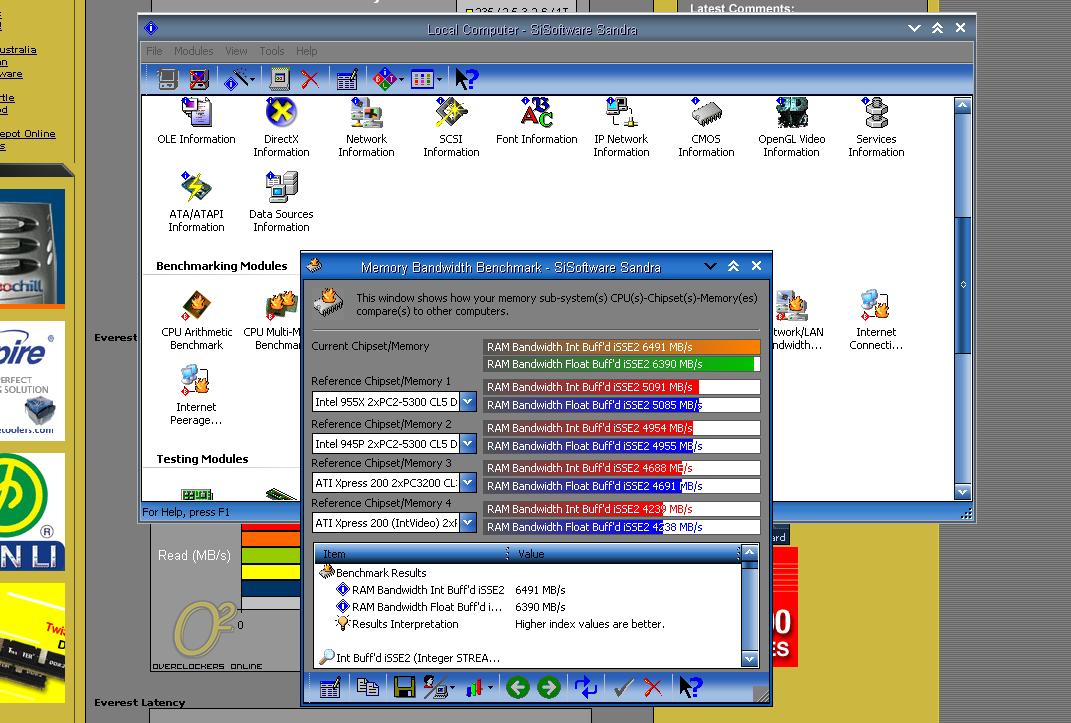Viewport: 1071px width, 723px height.
Task: Open the Modules menu
Action: pyautogui.click(x=193, y=51)
